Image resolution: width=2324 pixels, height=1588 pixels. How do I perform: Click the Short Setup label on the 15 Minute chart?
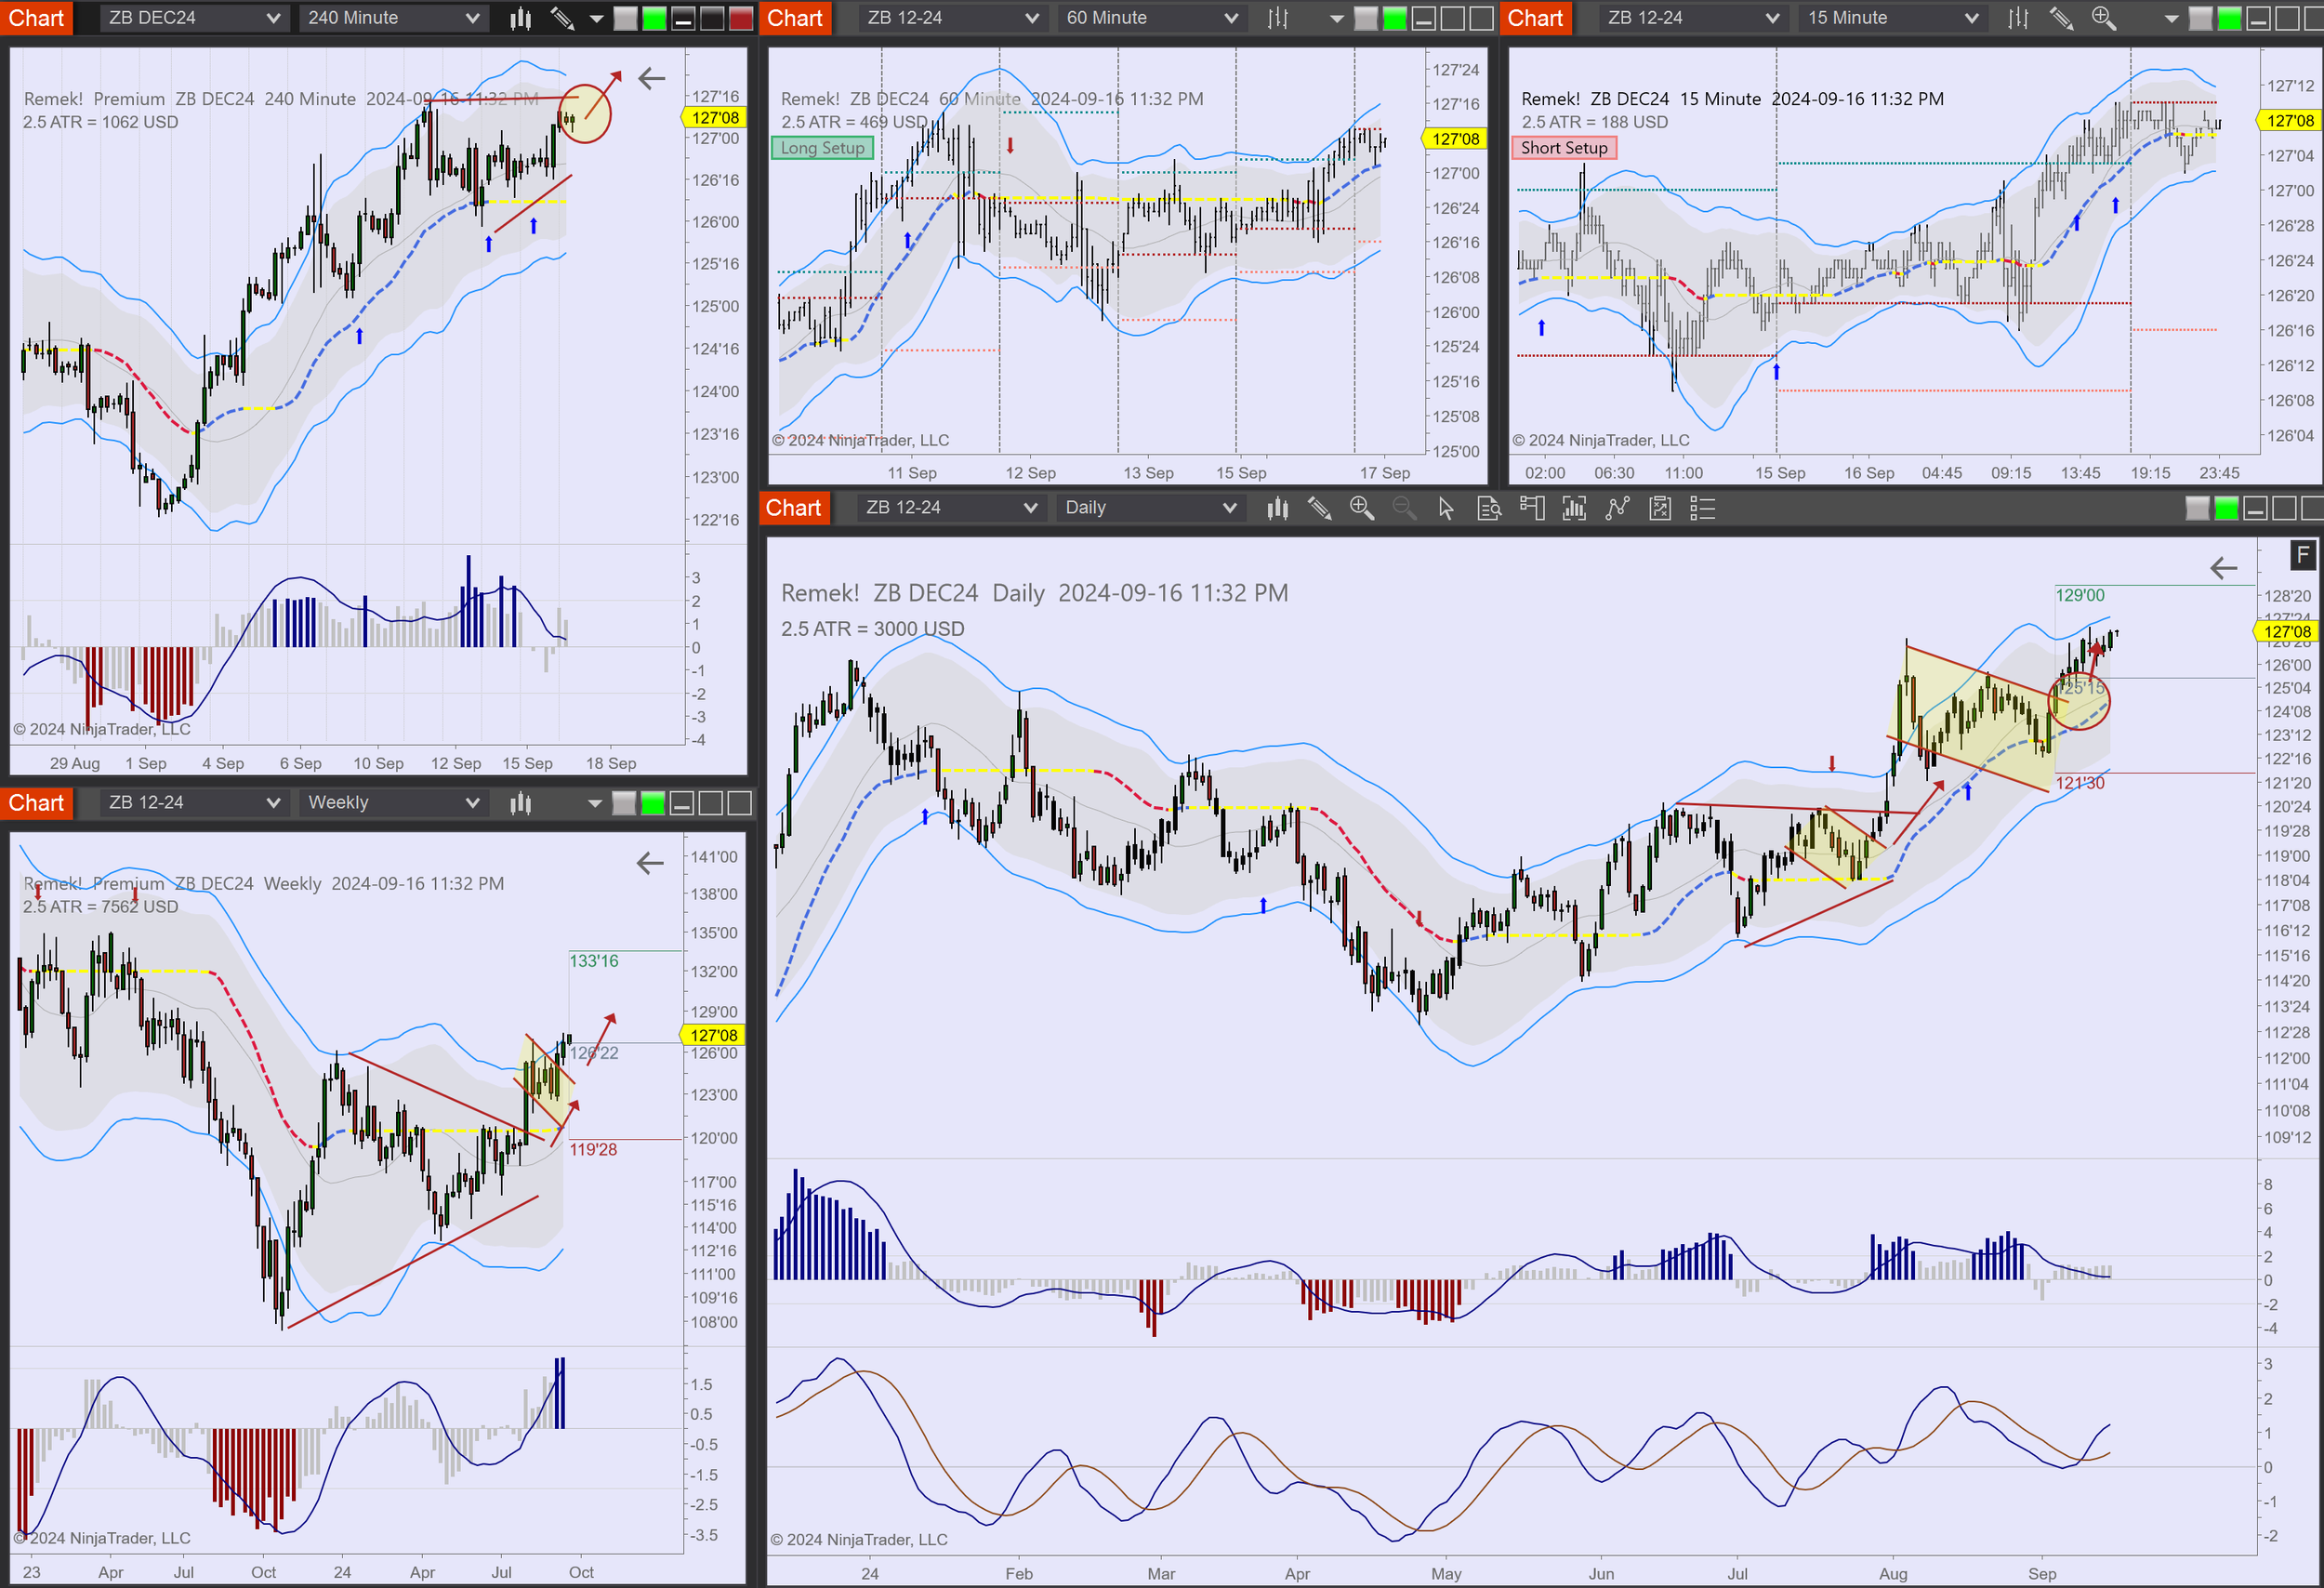coord(1564,147)
